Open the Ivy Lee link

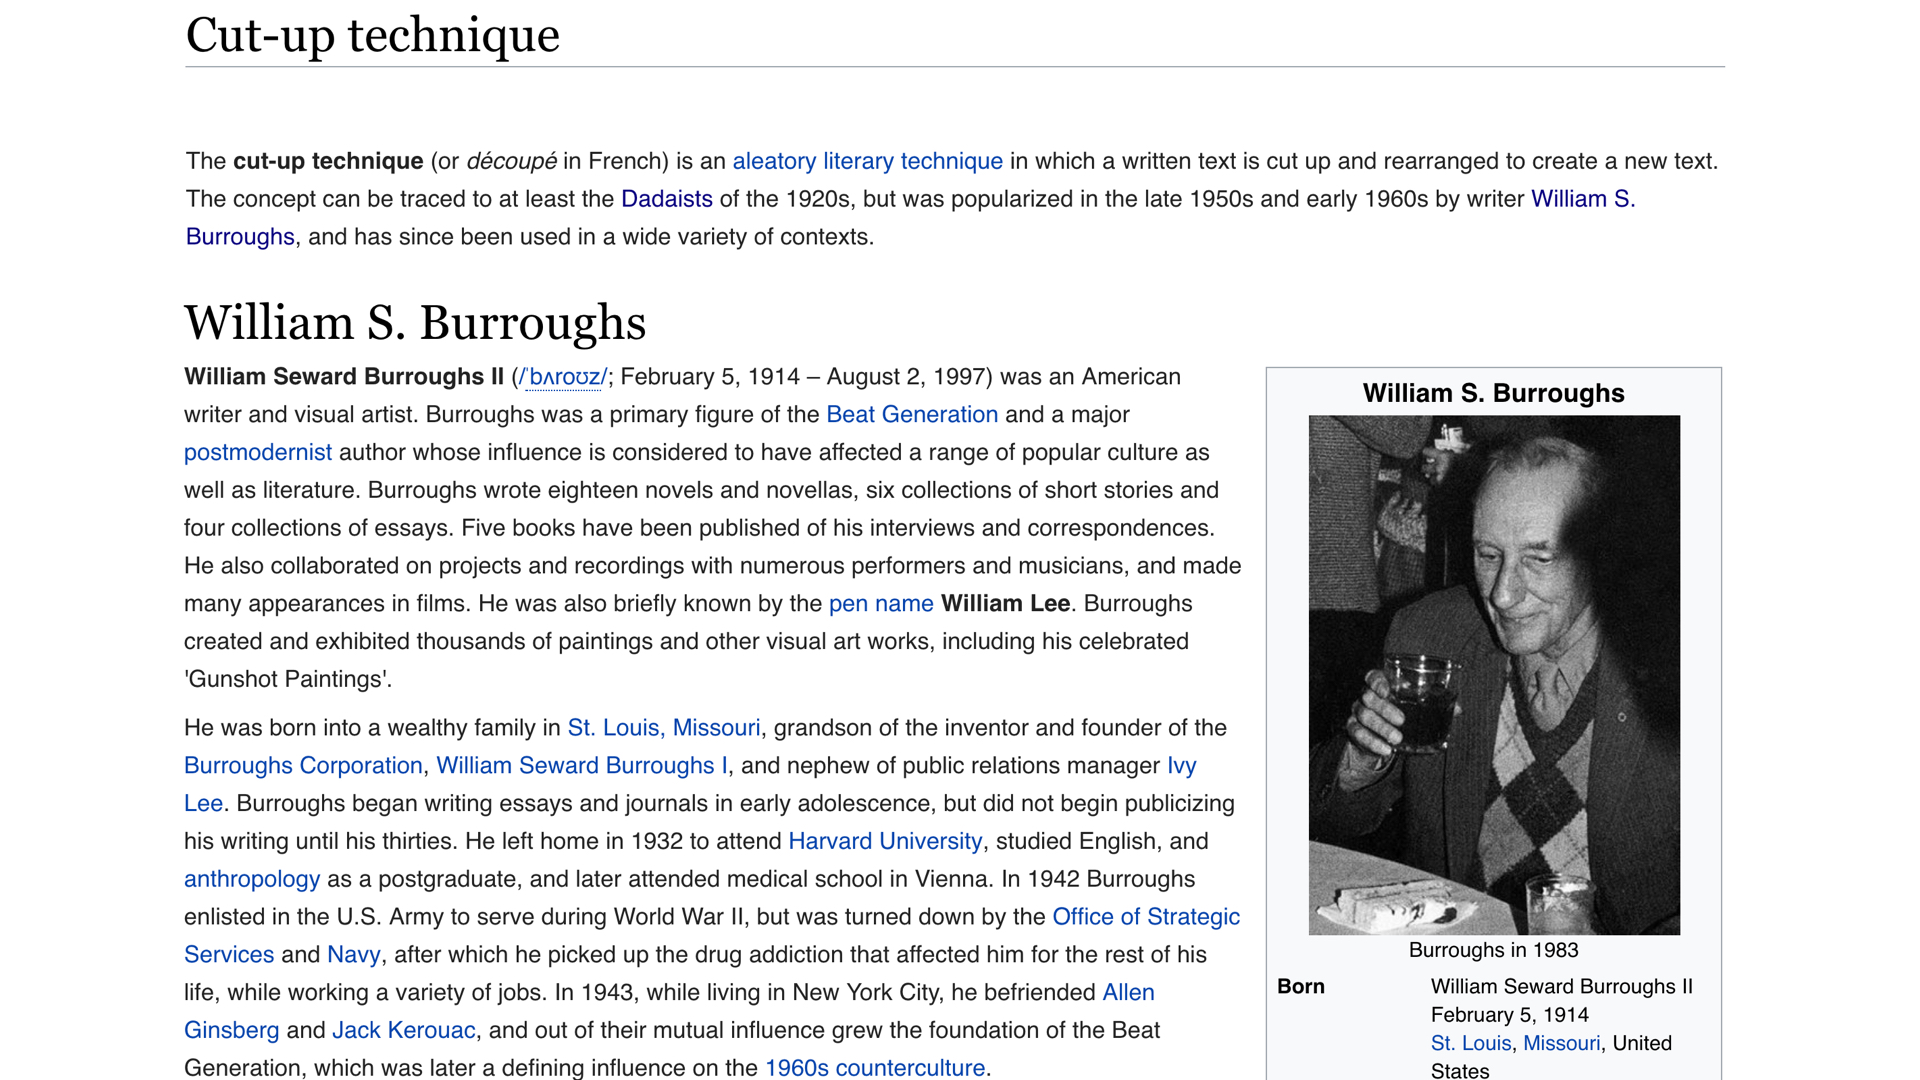[x=1181, y=766]
